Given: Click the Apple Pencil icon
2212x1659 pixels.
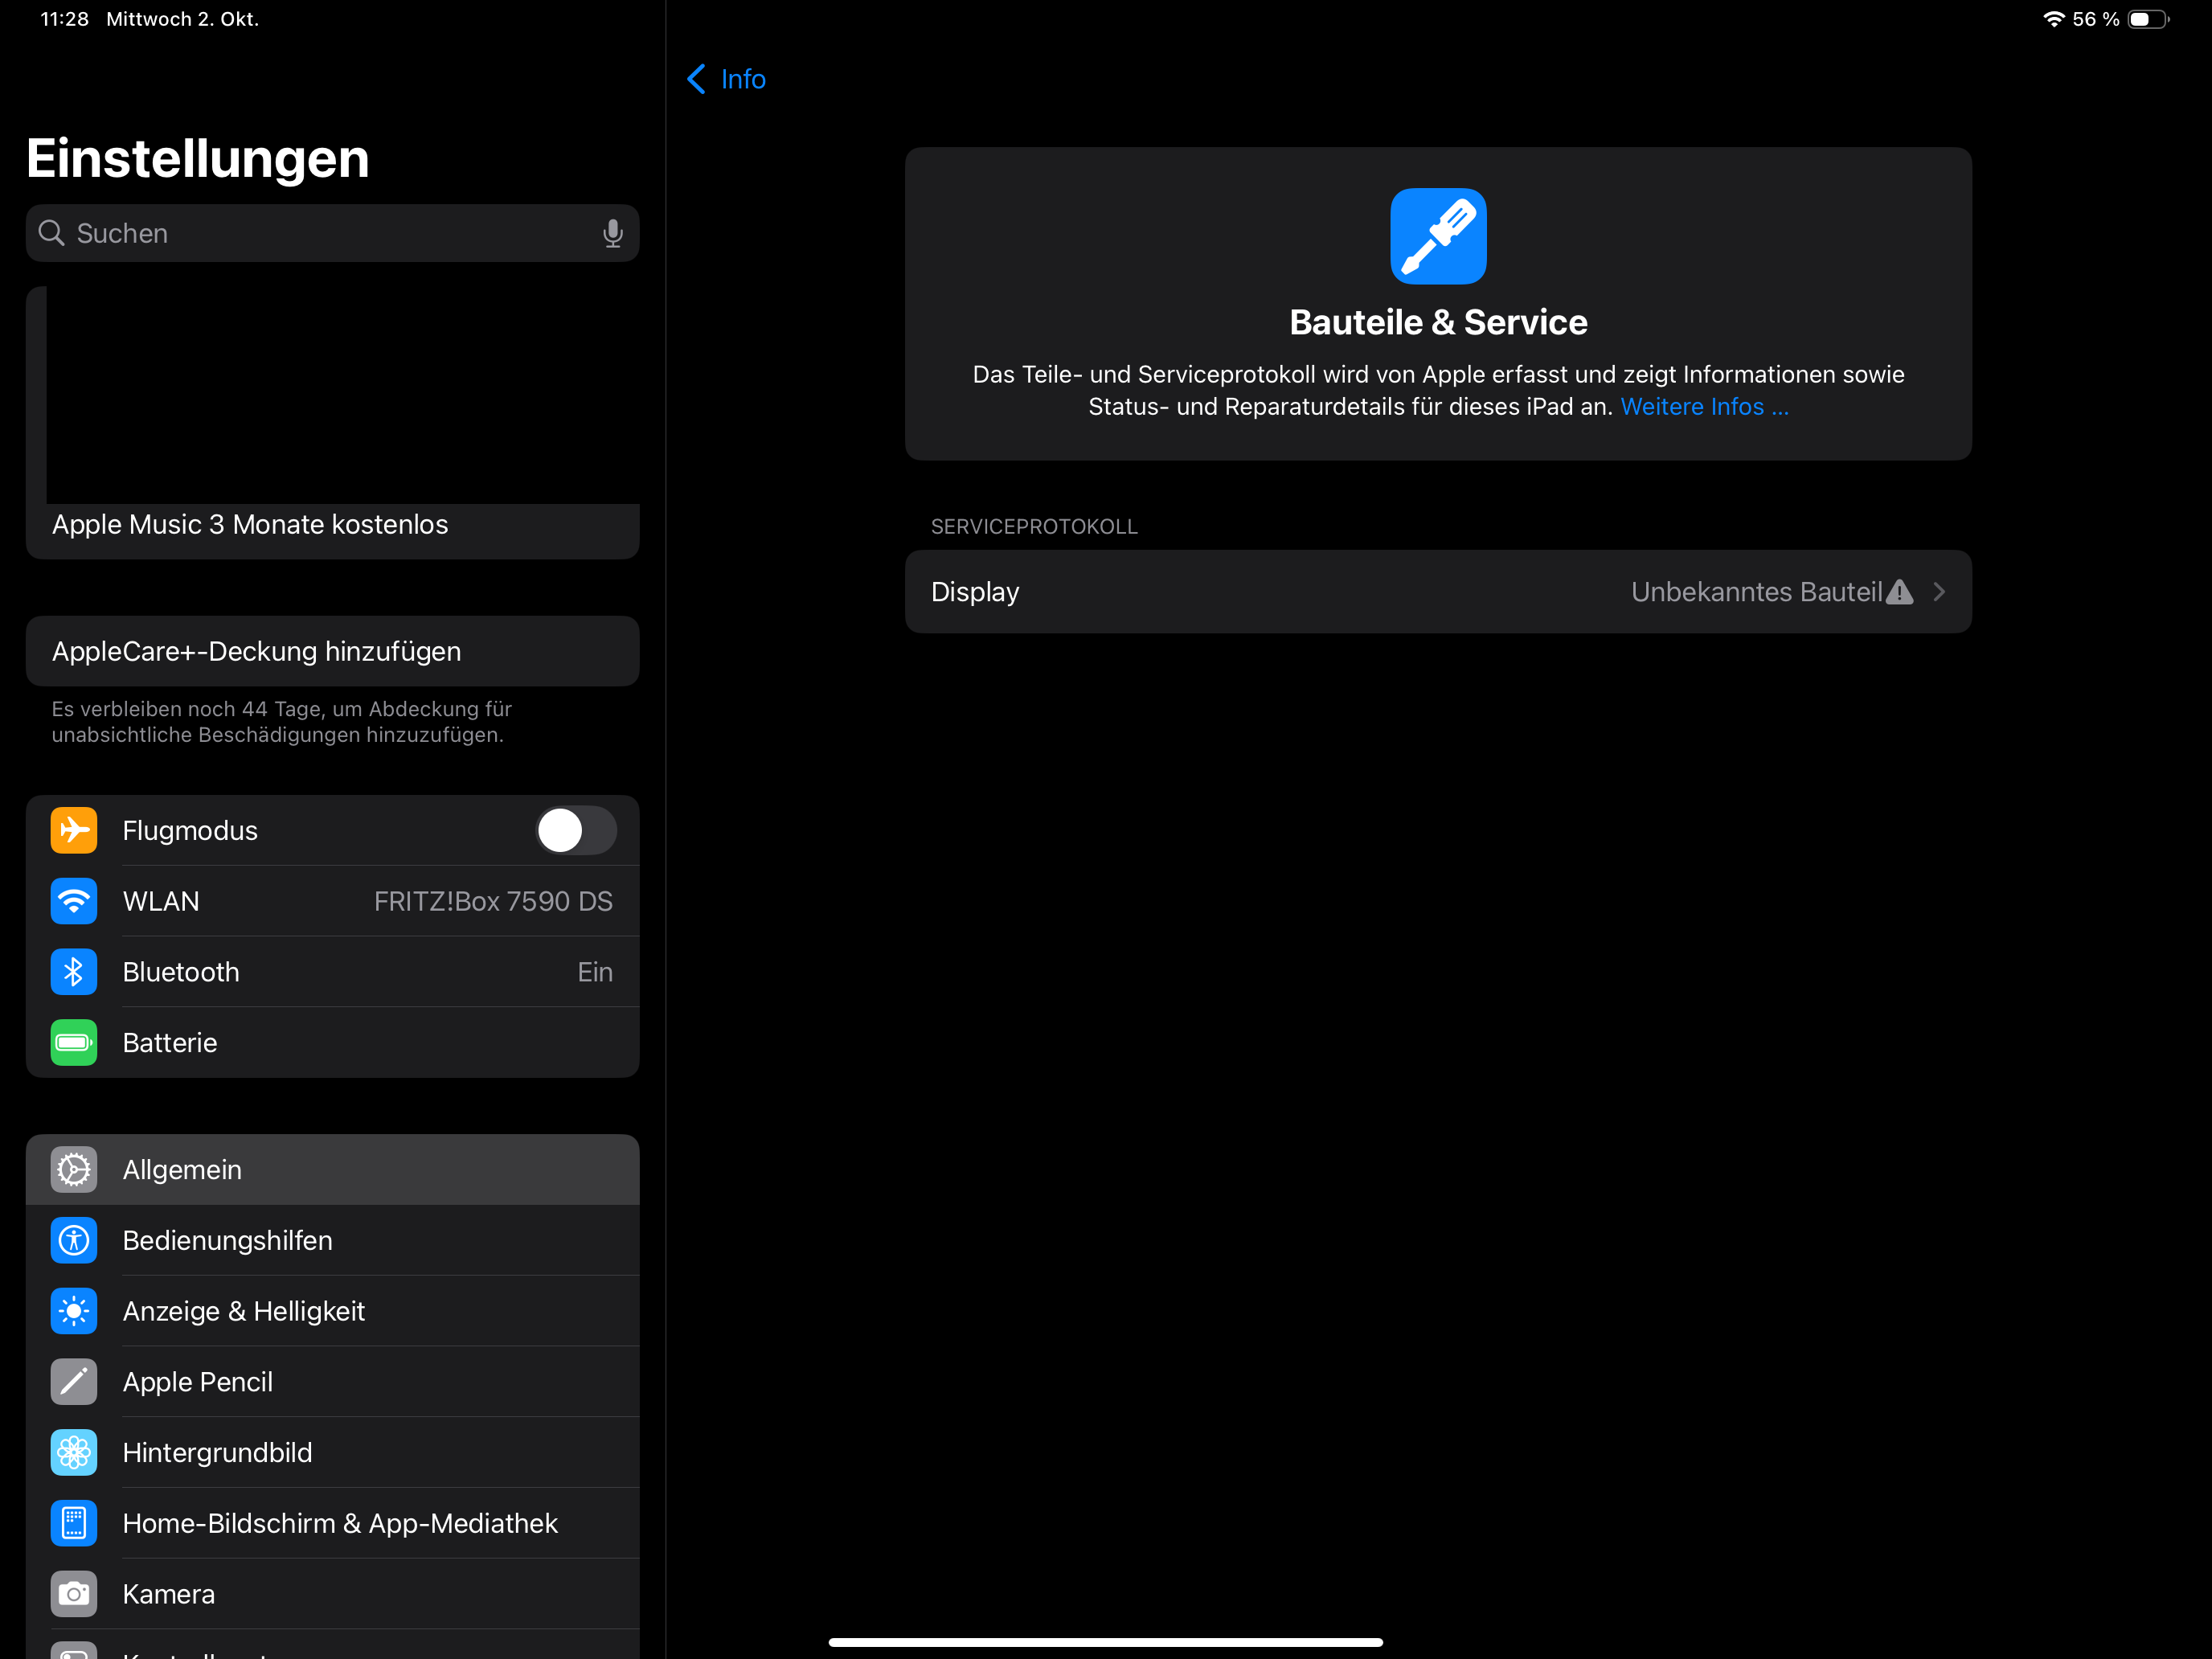Looking at the screenshot, I should tap(74, 1381).
